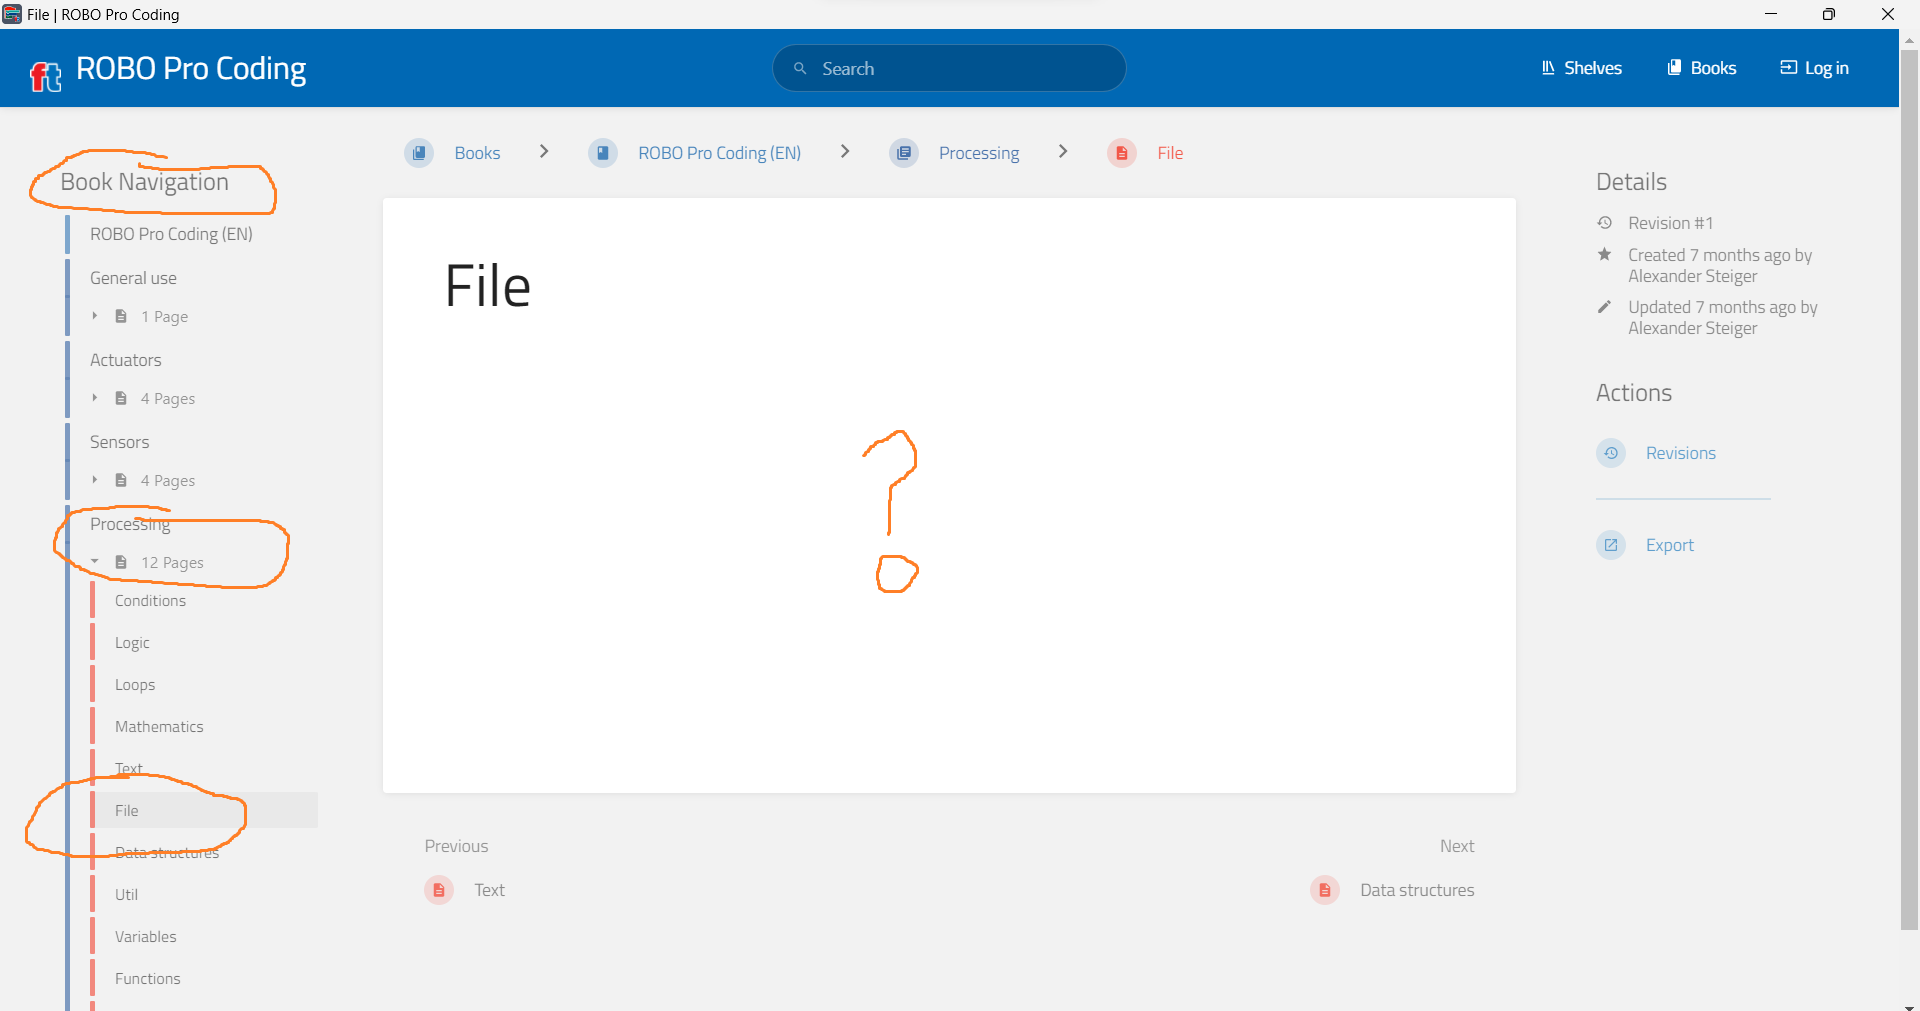Image resolution: width=1920 pixels, height=1011 pixels.
Task: Click the chevron after Processing breadcrumb
Action: coord(1063,151)
